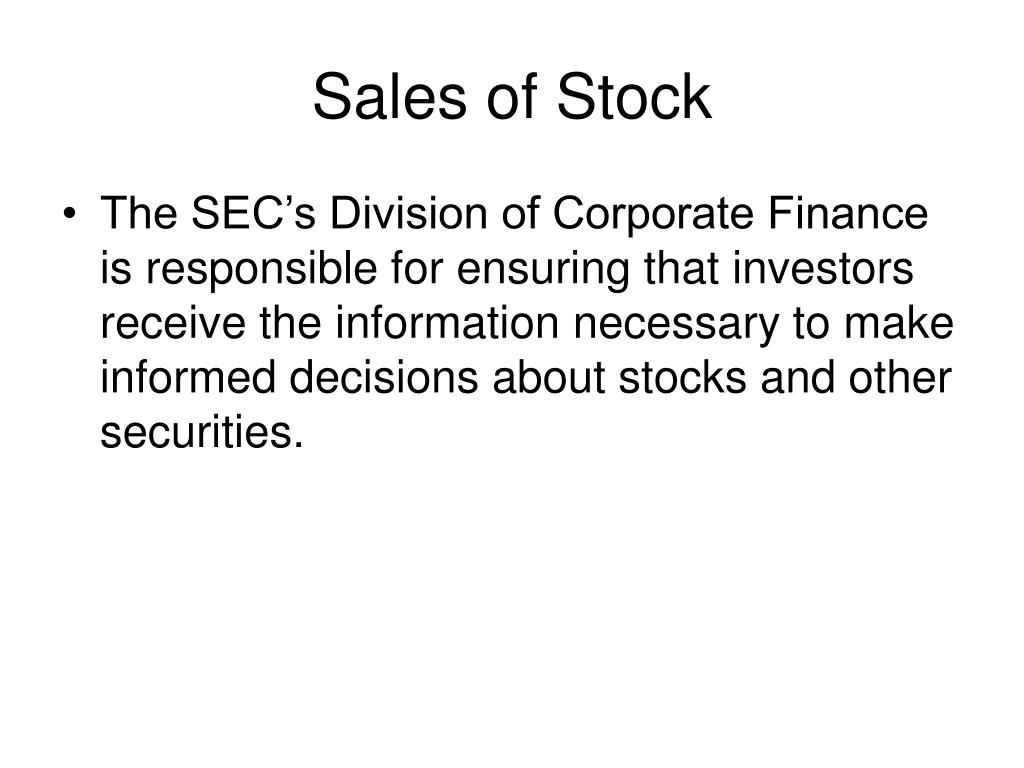Click the word "other" ending fourth line
Screen dimensions: 1024x768
coord(900,378)
